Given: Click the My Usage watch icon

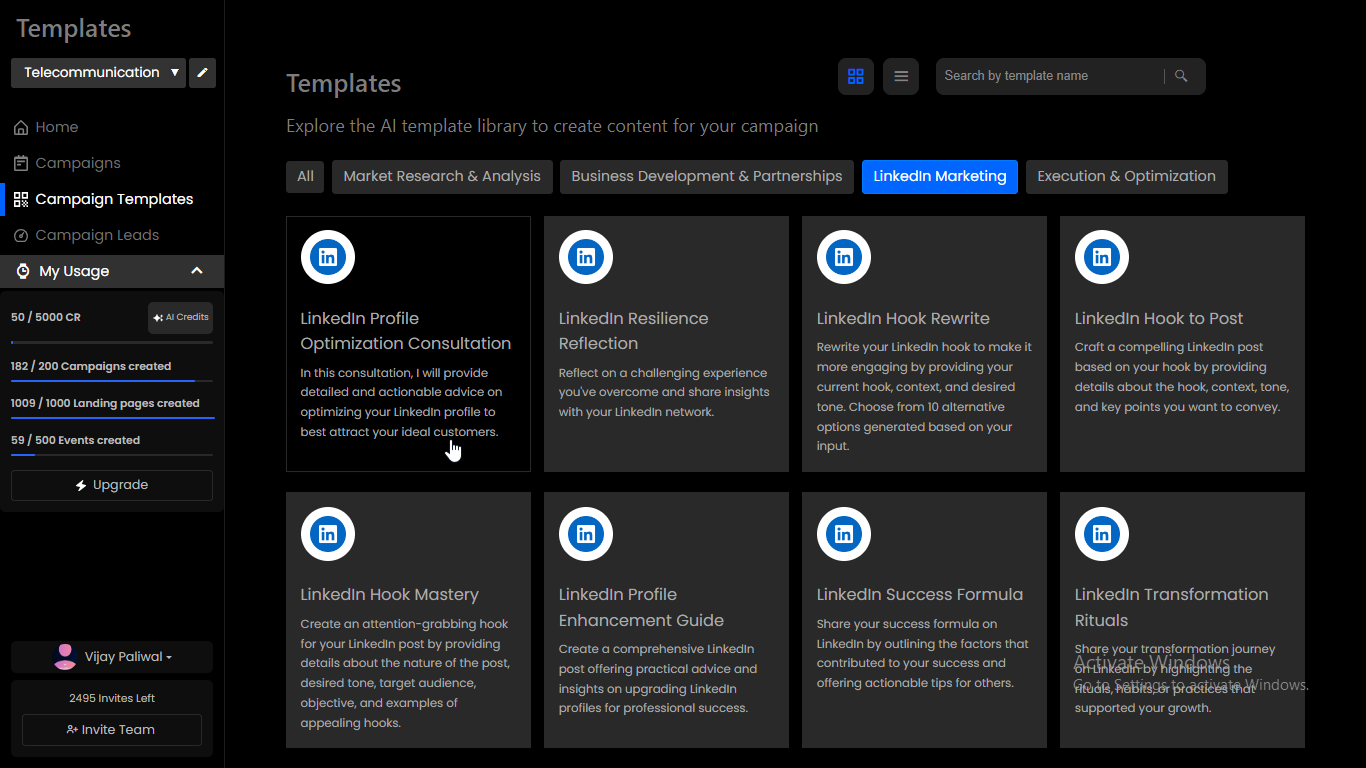Looking at the screenshot, I should click(23, 271).
